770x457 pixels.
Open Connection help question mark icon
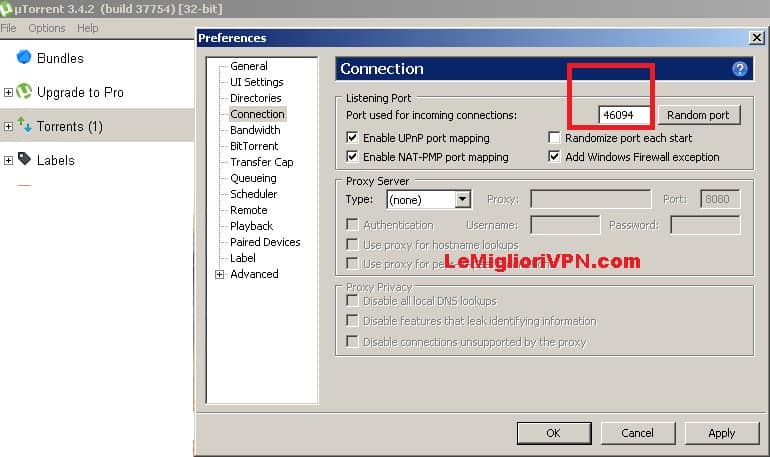point(740,69)
